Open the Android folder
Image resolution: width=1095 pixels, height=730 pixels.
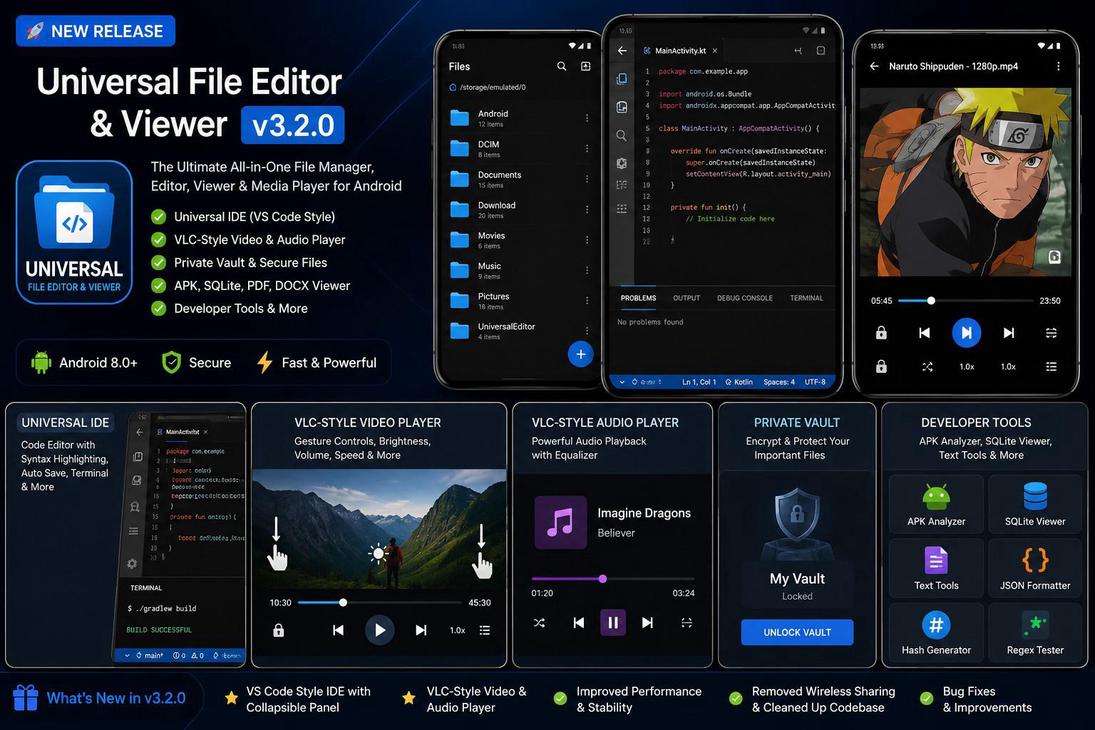[x=520, y=118]
